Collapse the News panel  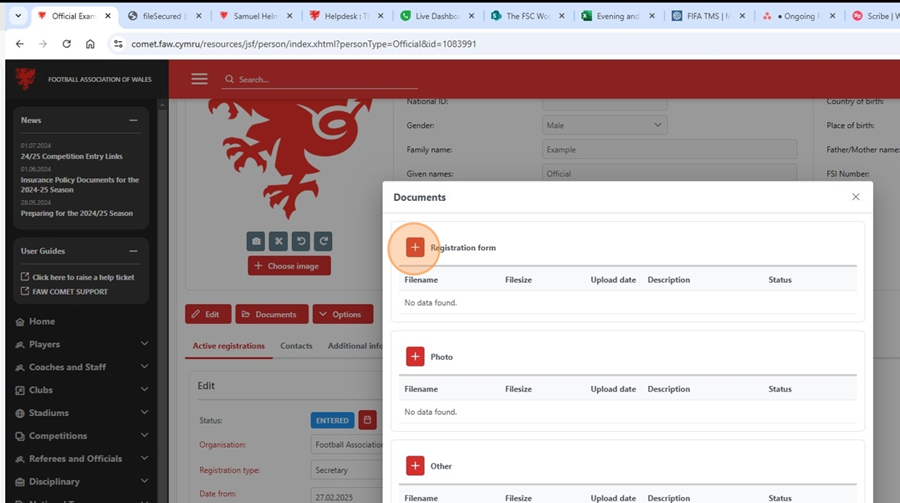[133, 120]
